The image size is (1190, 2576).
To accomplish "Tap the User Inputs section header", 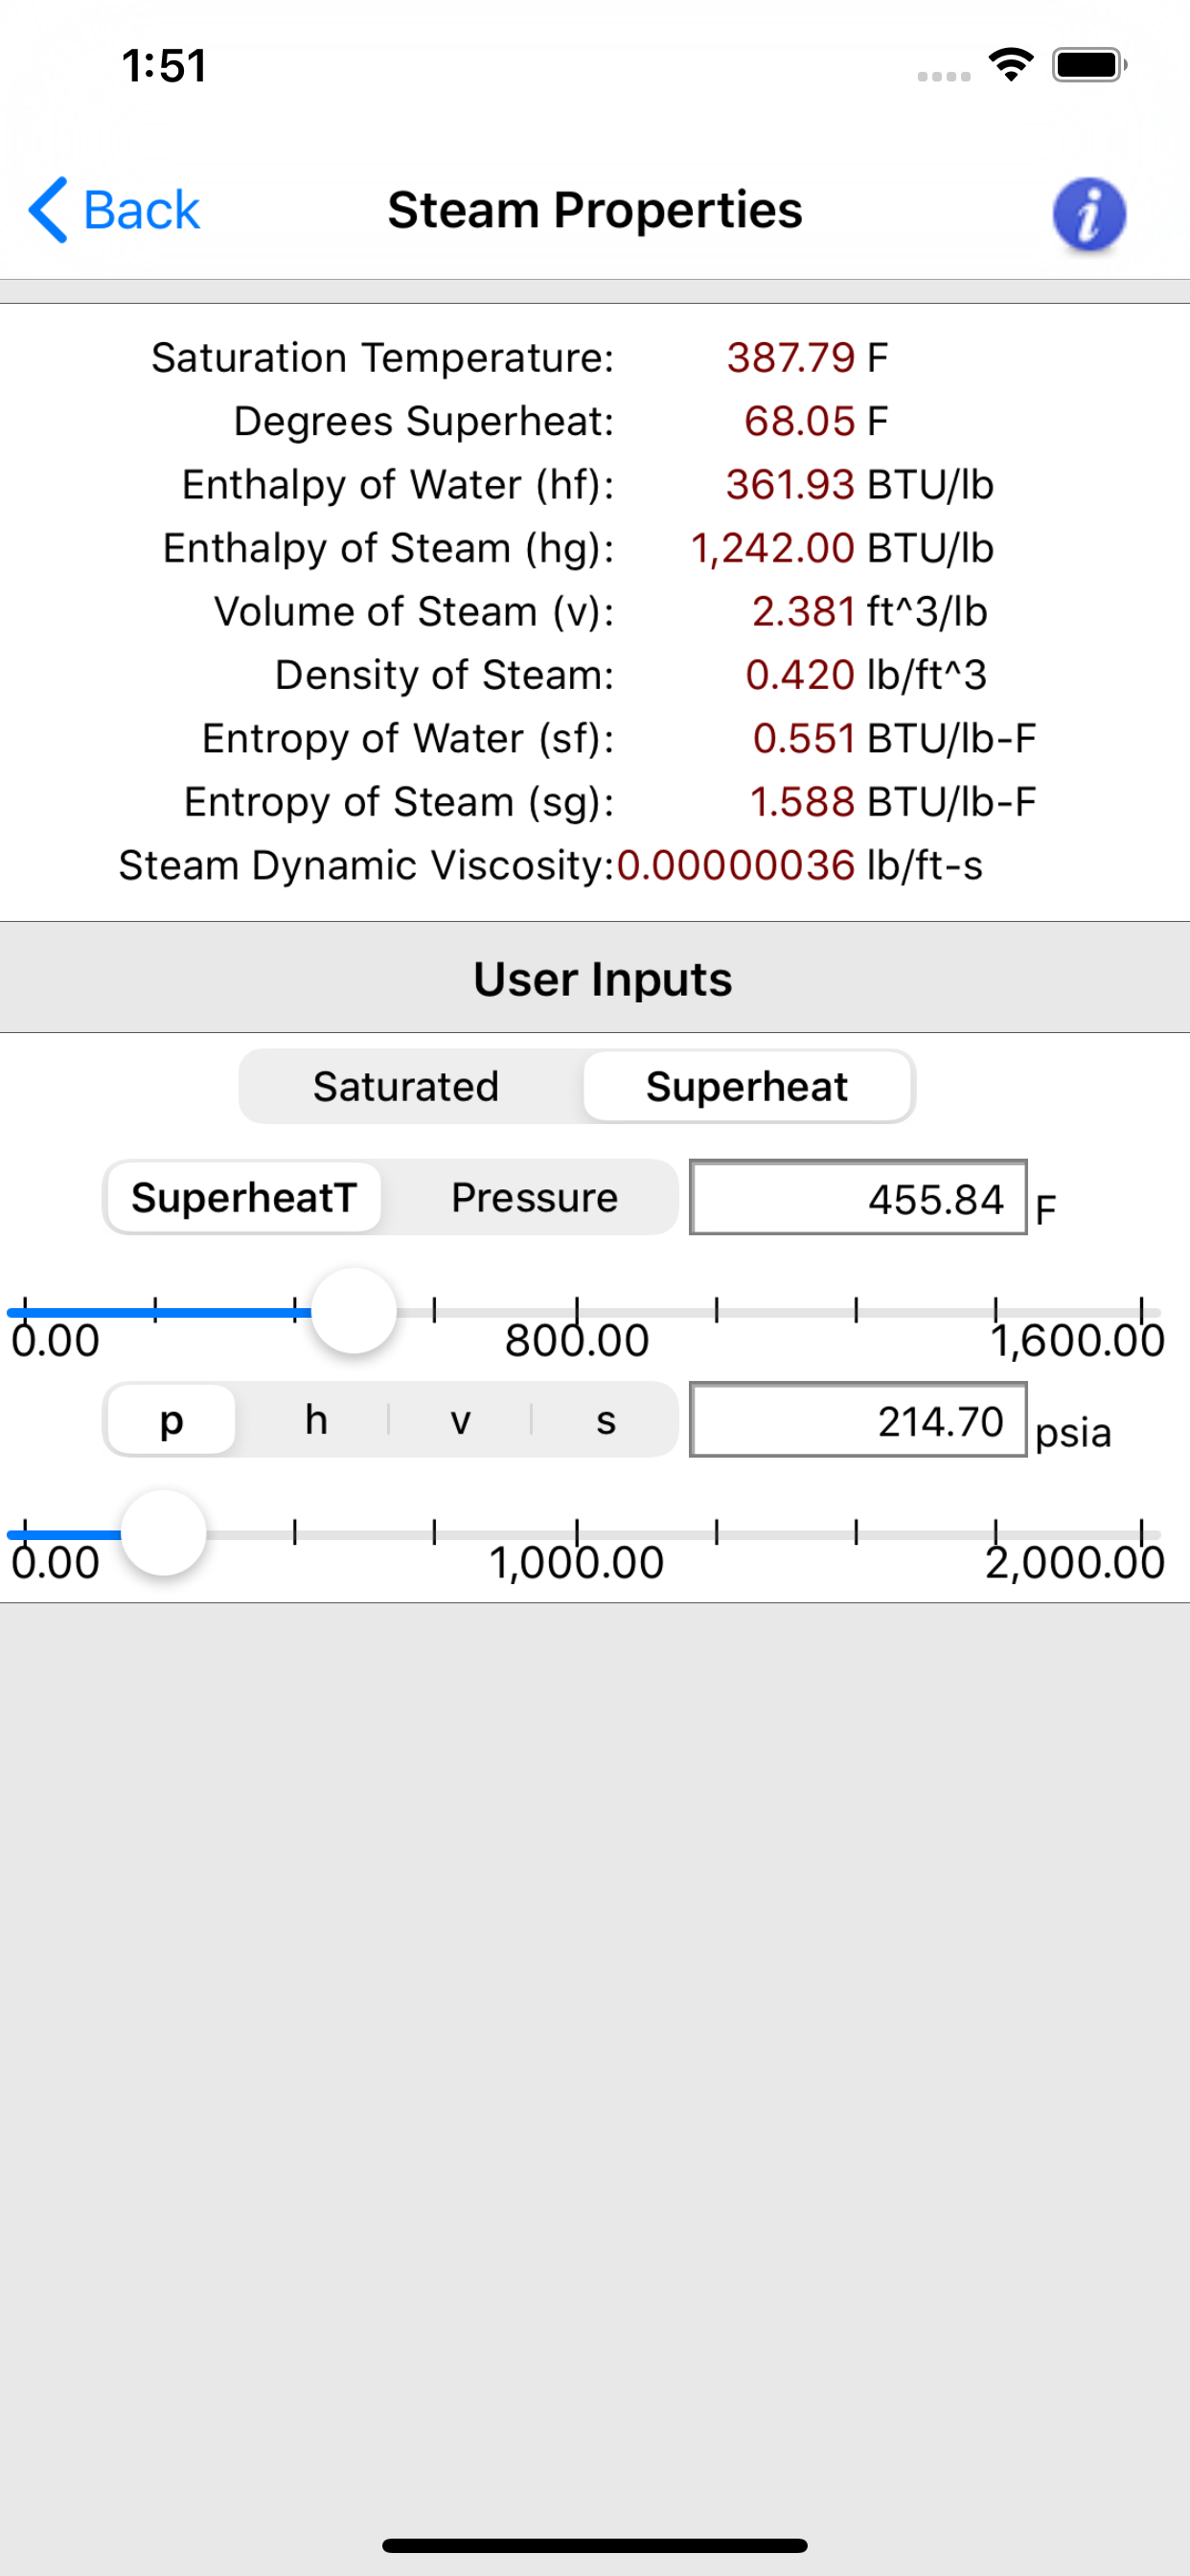I will 602,978.
